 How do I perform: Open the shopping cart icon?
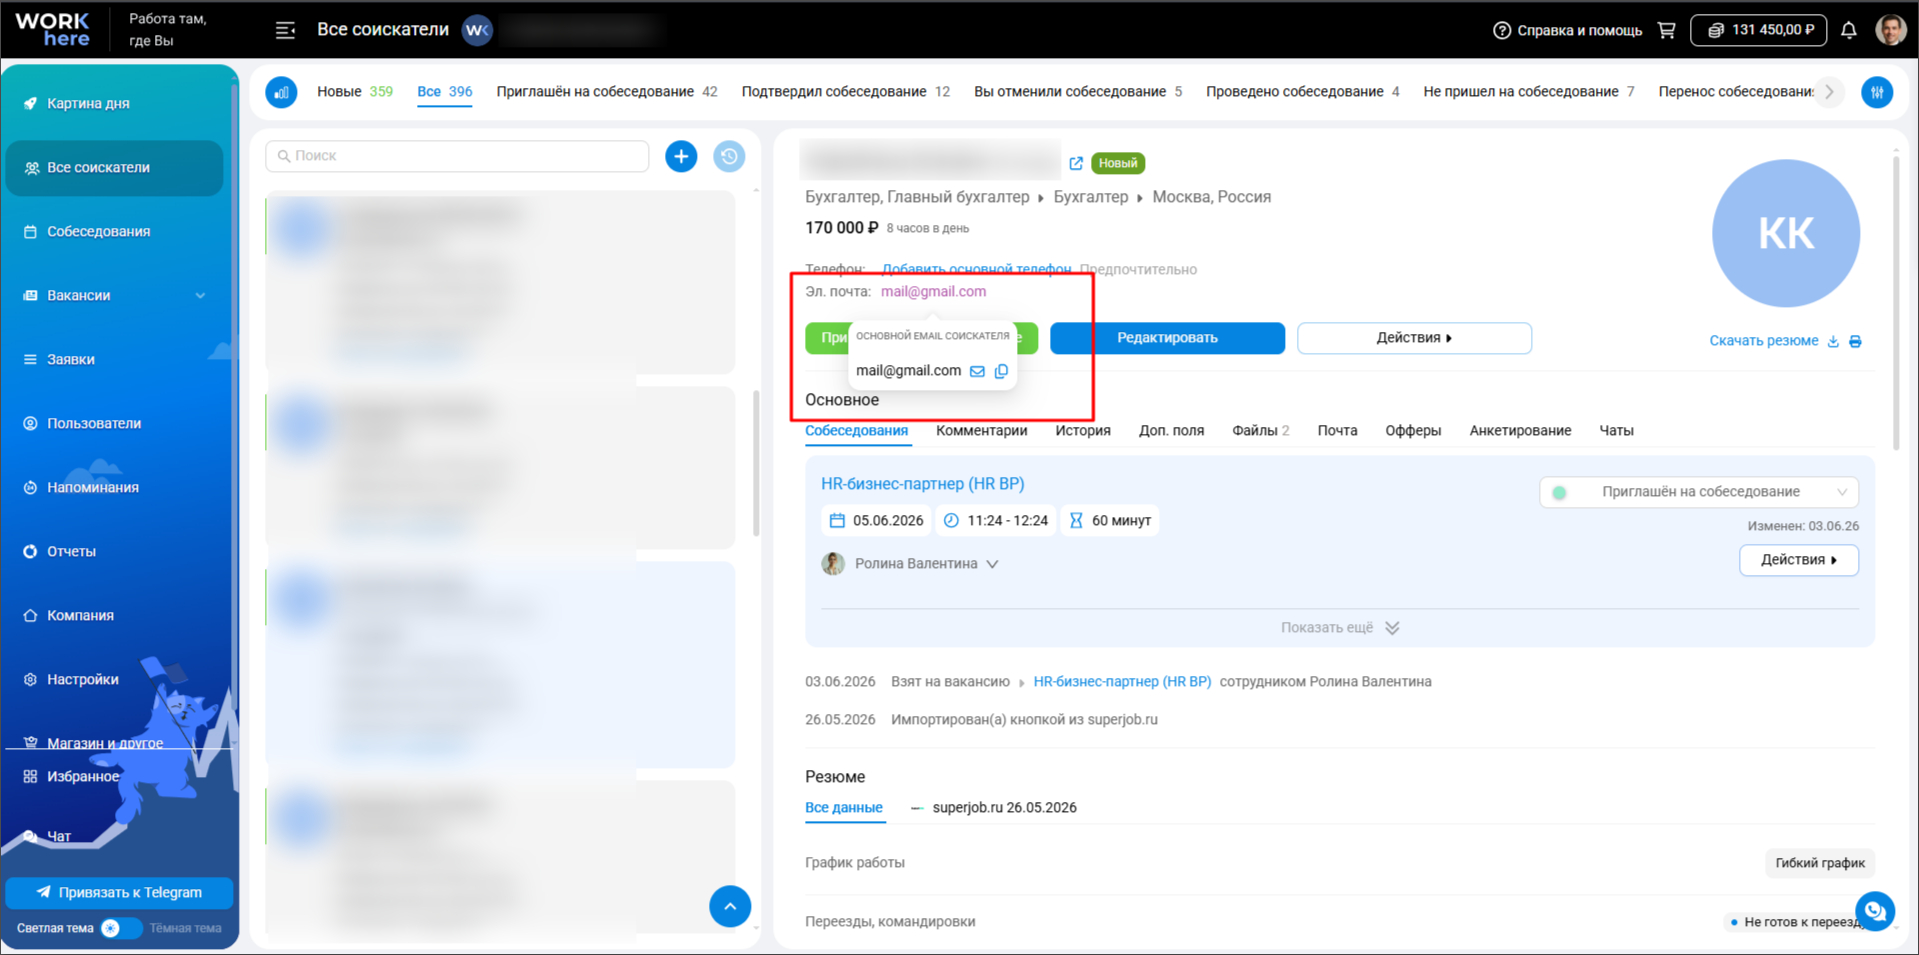1666,30
